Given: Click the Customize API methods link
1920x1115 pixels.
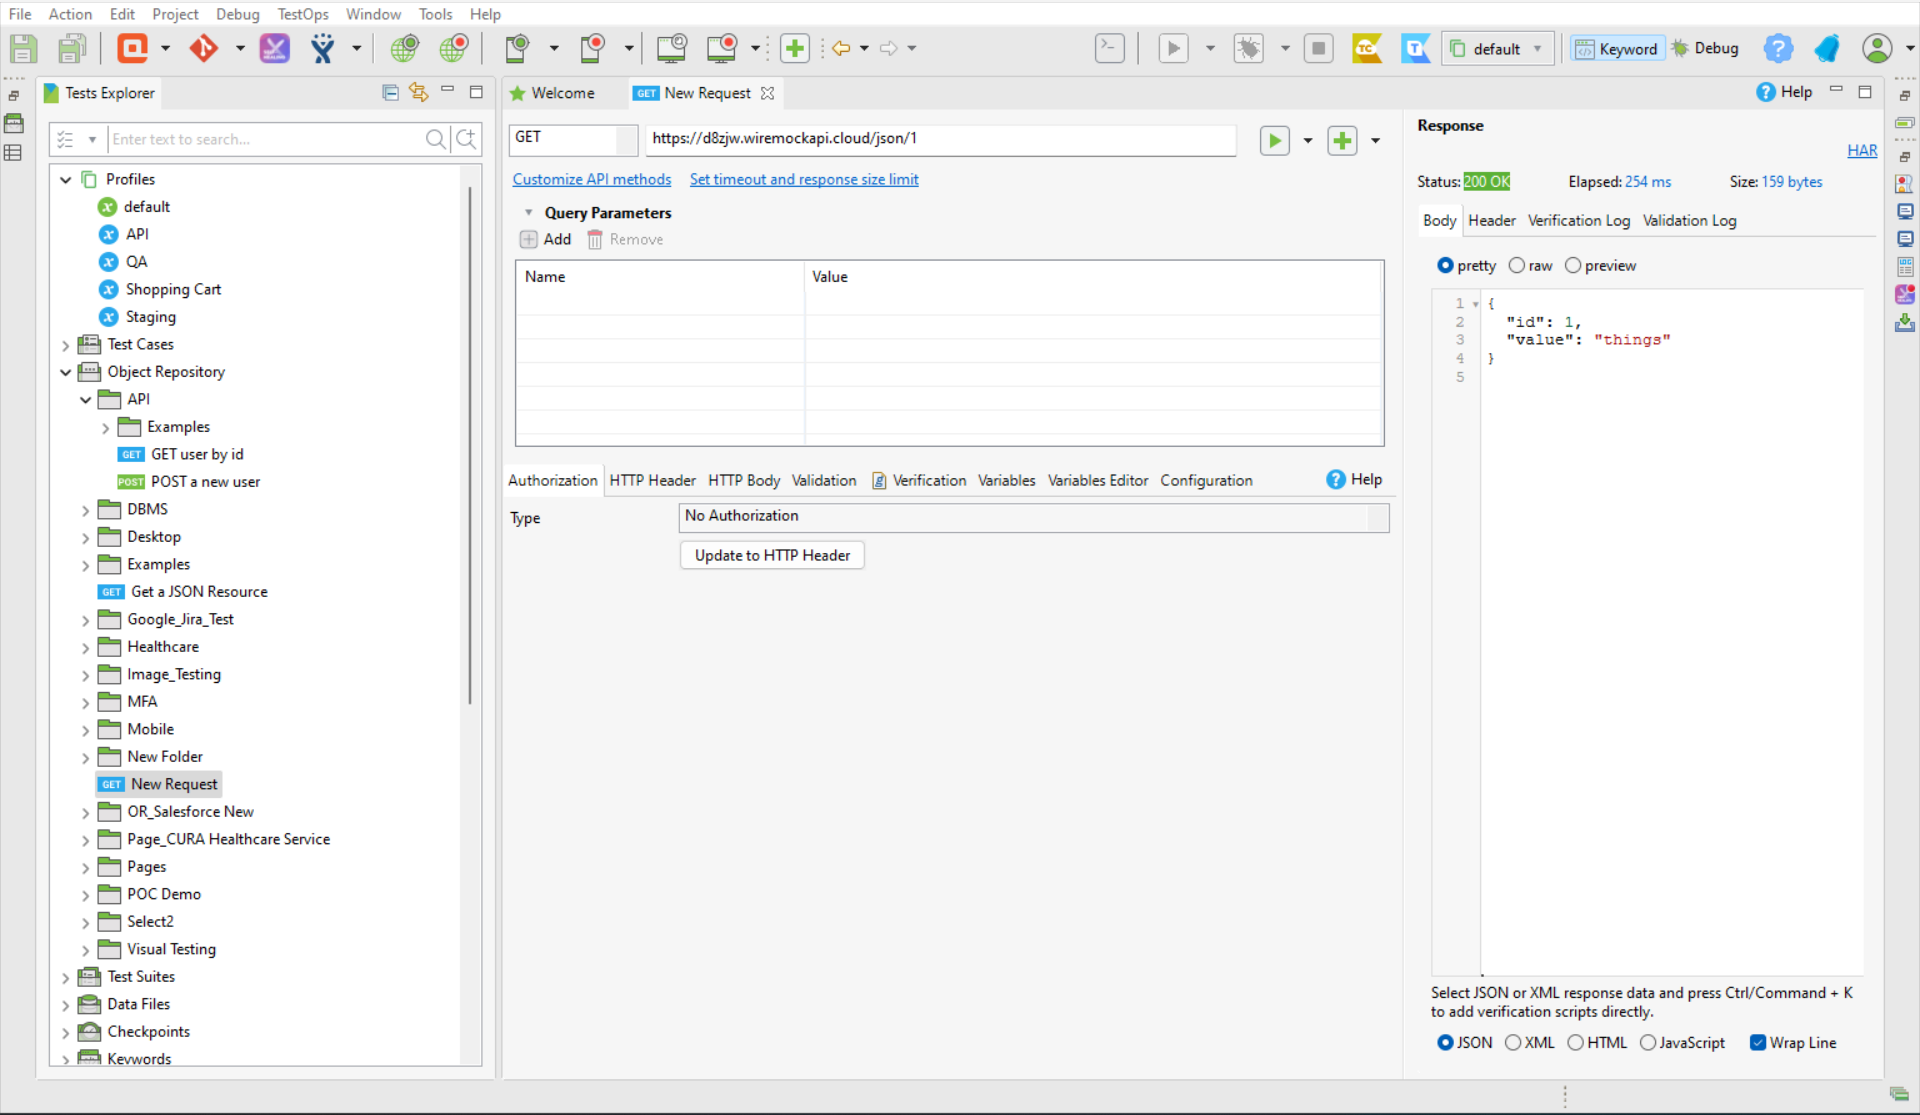Looking at the screenshot, I should [592, 180].
